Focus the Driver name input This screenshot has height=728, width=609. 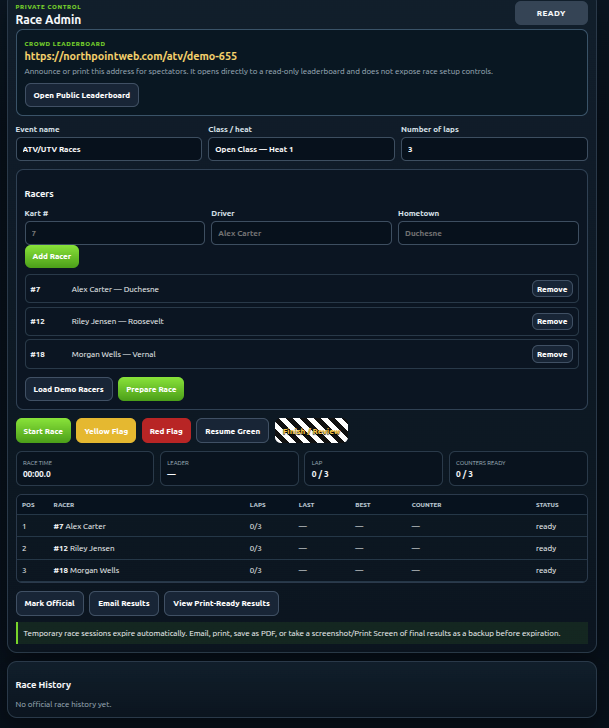point(301,233)
